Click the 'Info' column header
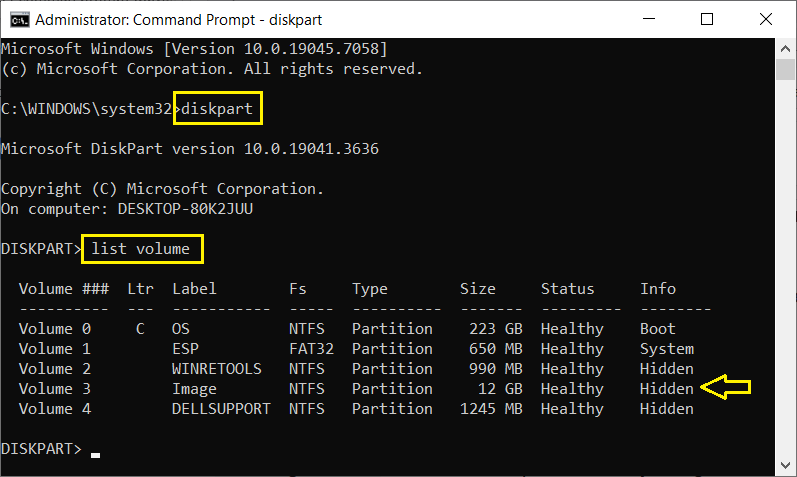The image size is (797, 477). tap(658, 289)
